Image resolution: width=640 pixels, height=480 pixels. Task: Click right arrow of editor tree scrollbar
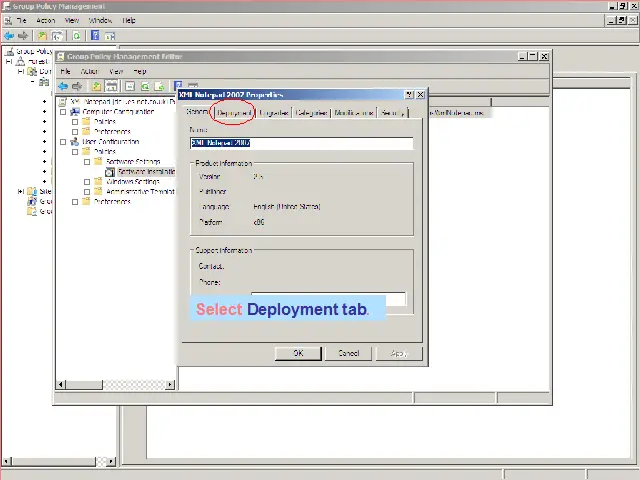coord(170,384)
